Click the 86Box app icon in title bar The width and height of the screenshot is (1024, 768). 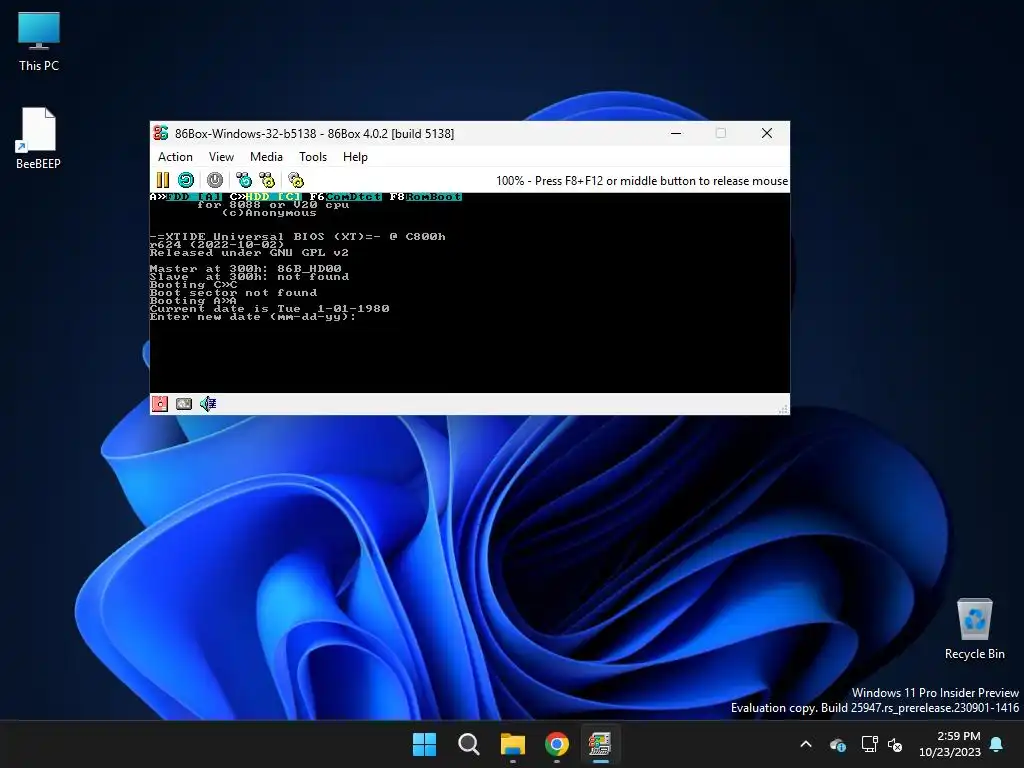pos(161,133)
